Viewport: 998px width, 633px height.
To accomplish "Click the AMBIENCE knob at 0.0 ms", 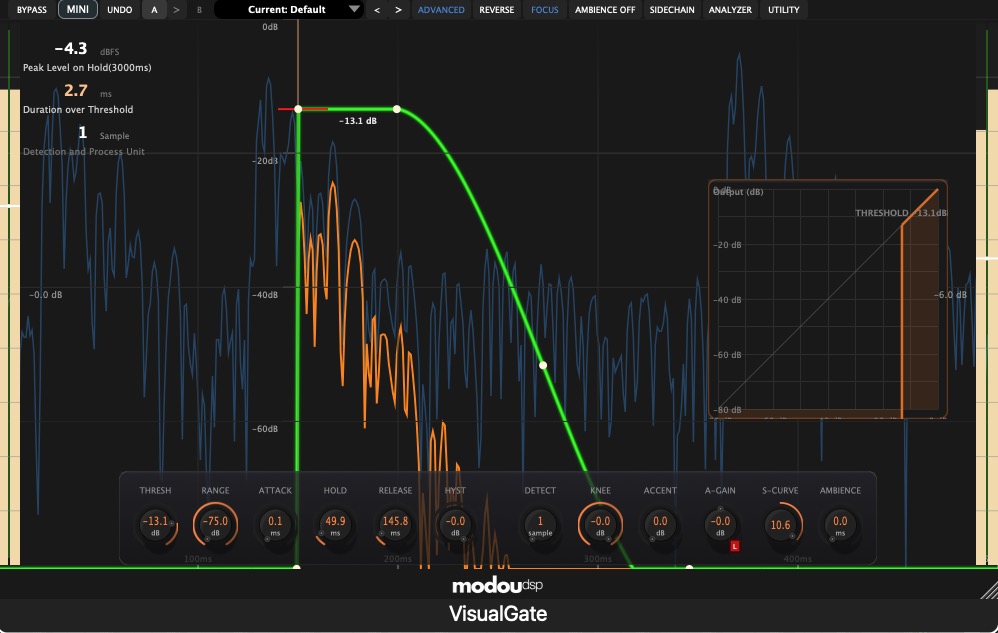I will click(840, 525).
